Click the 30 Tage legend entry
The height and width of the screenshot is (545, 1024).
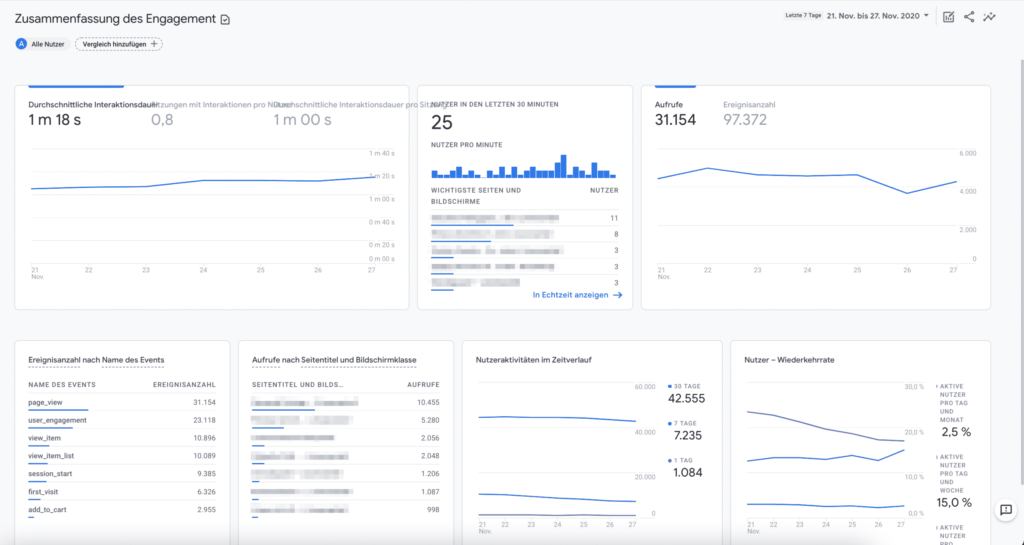(686, 386)
